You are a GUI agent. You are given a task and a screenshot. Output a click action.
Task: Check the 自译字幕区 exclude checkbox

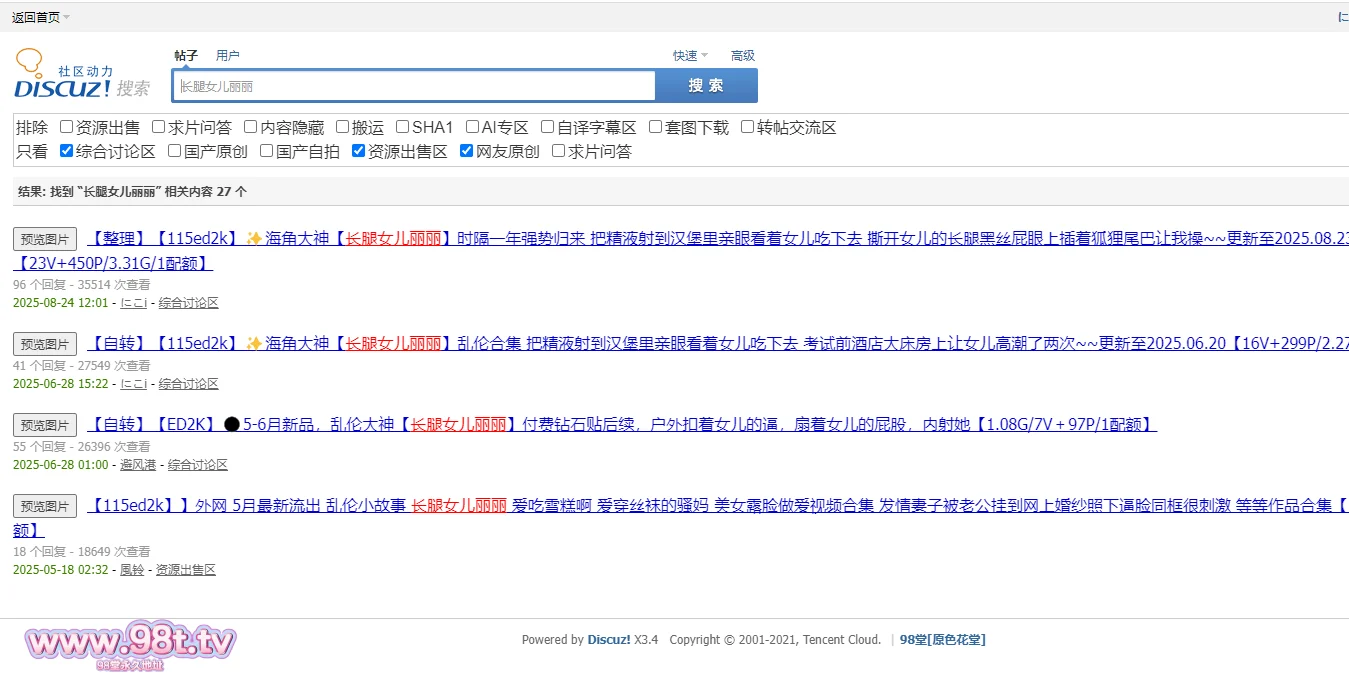[548, 127]
